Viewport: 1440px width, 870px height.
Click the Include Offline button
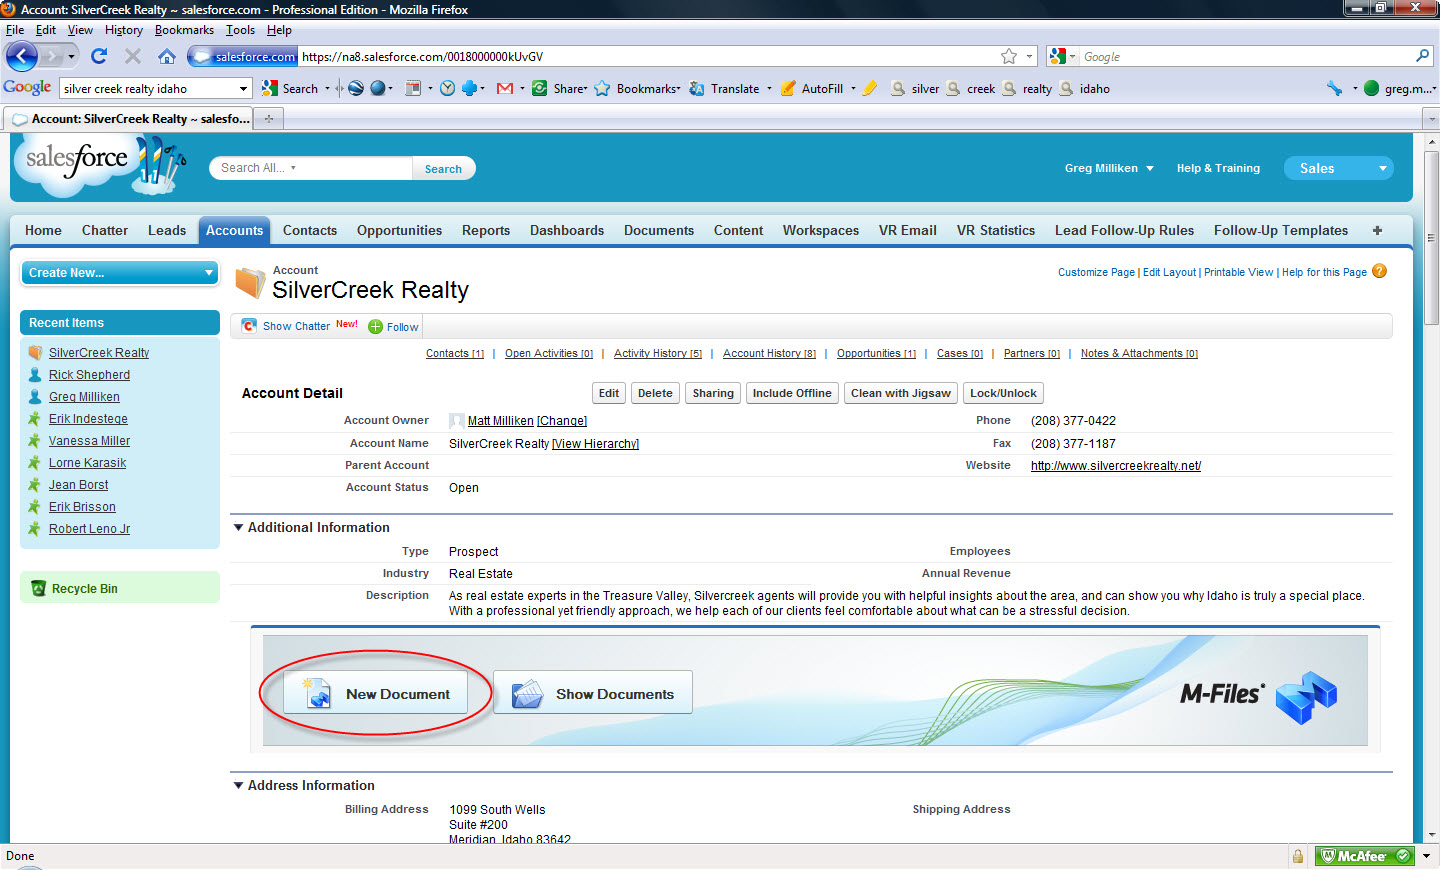pyautogui.click(x=792, y=393)
